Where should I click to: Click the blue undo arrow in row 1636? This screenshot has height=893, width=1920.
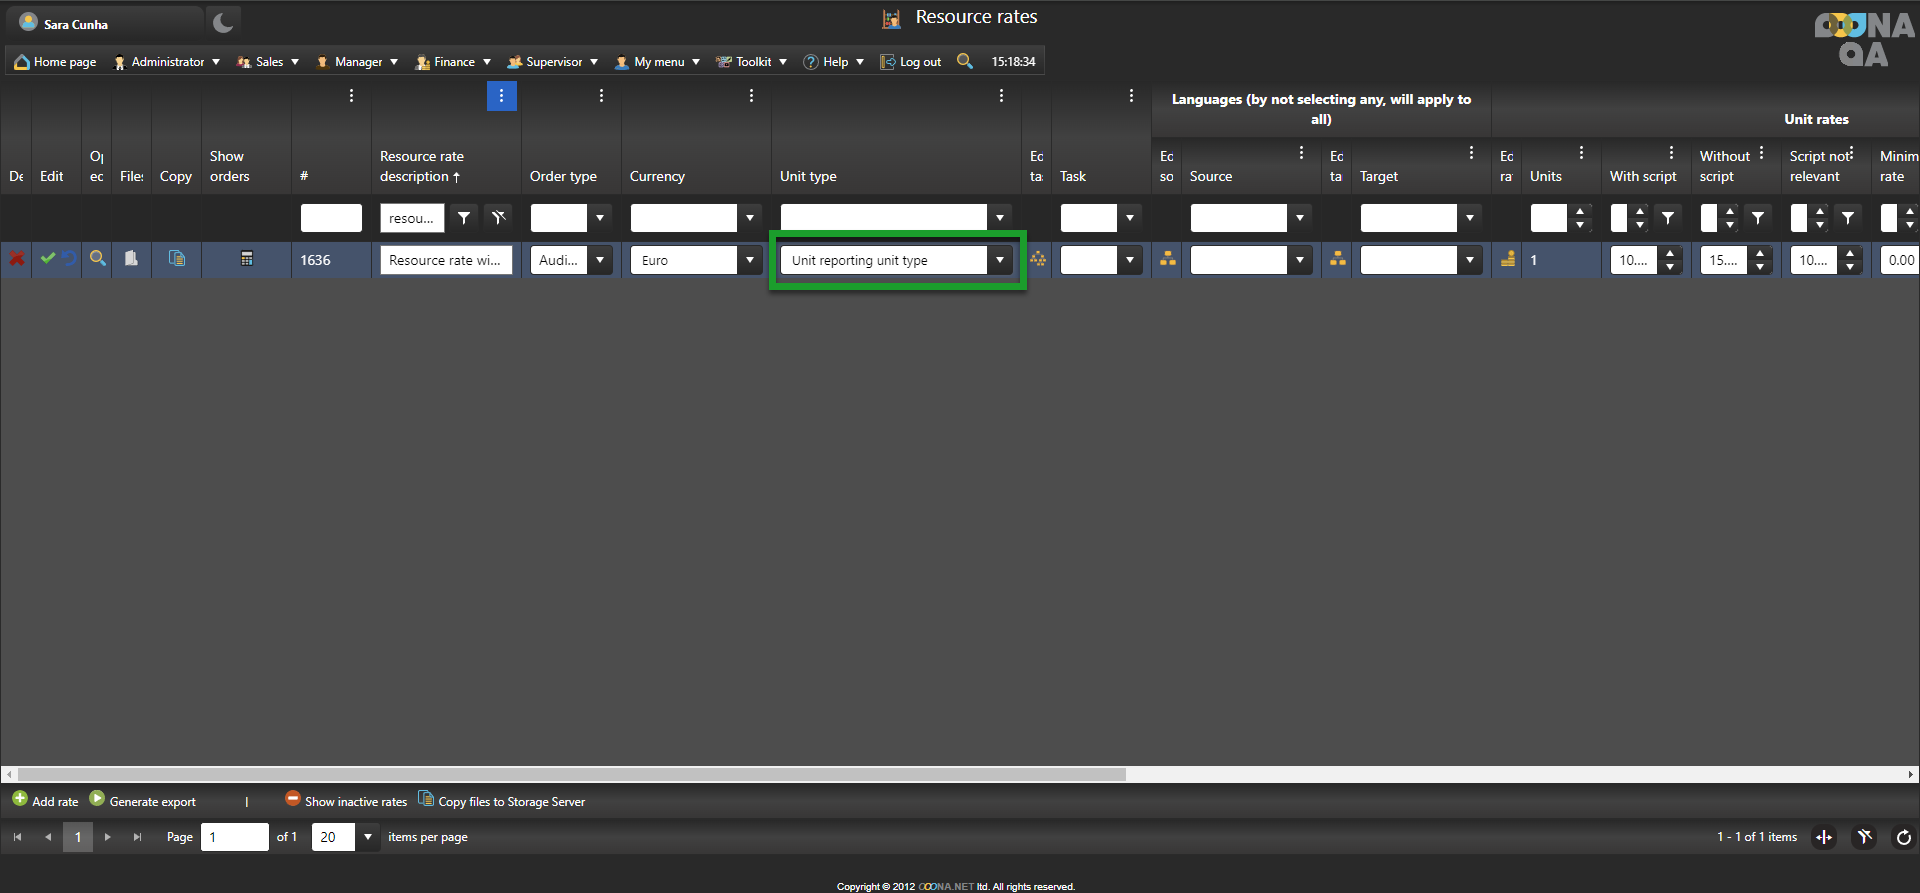[68, 258]
